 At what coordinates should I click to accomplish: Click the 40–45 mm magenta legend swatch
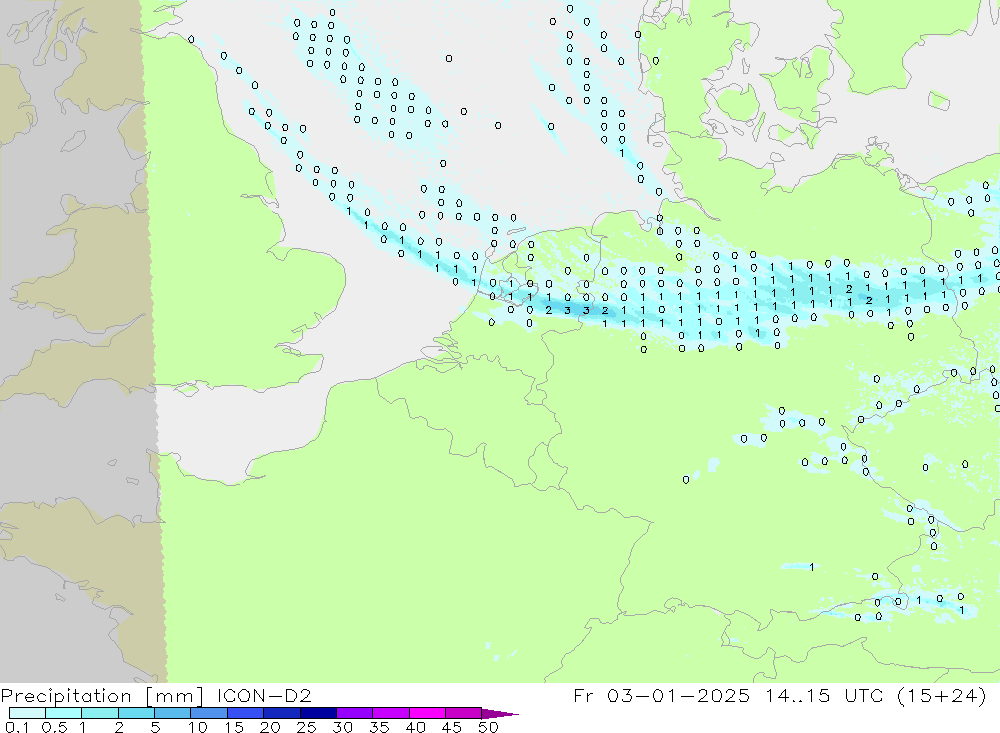point(427,713)
